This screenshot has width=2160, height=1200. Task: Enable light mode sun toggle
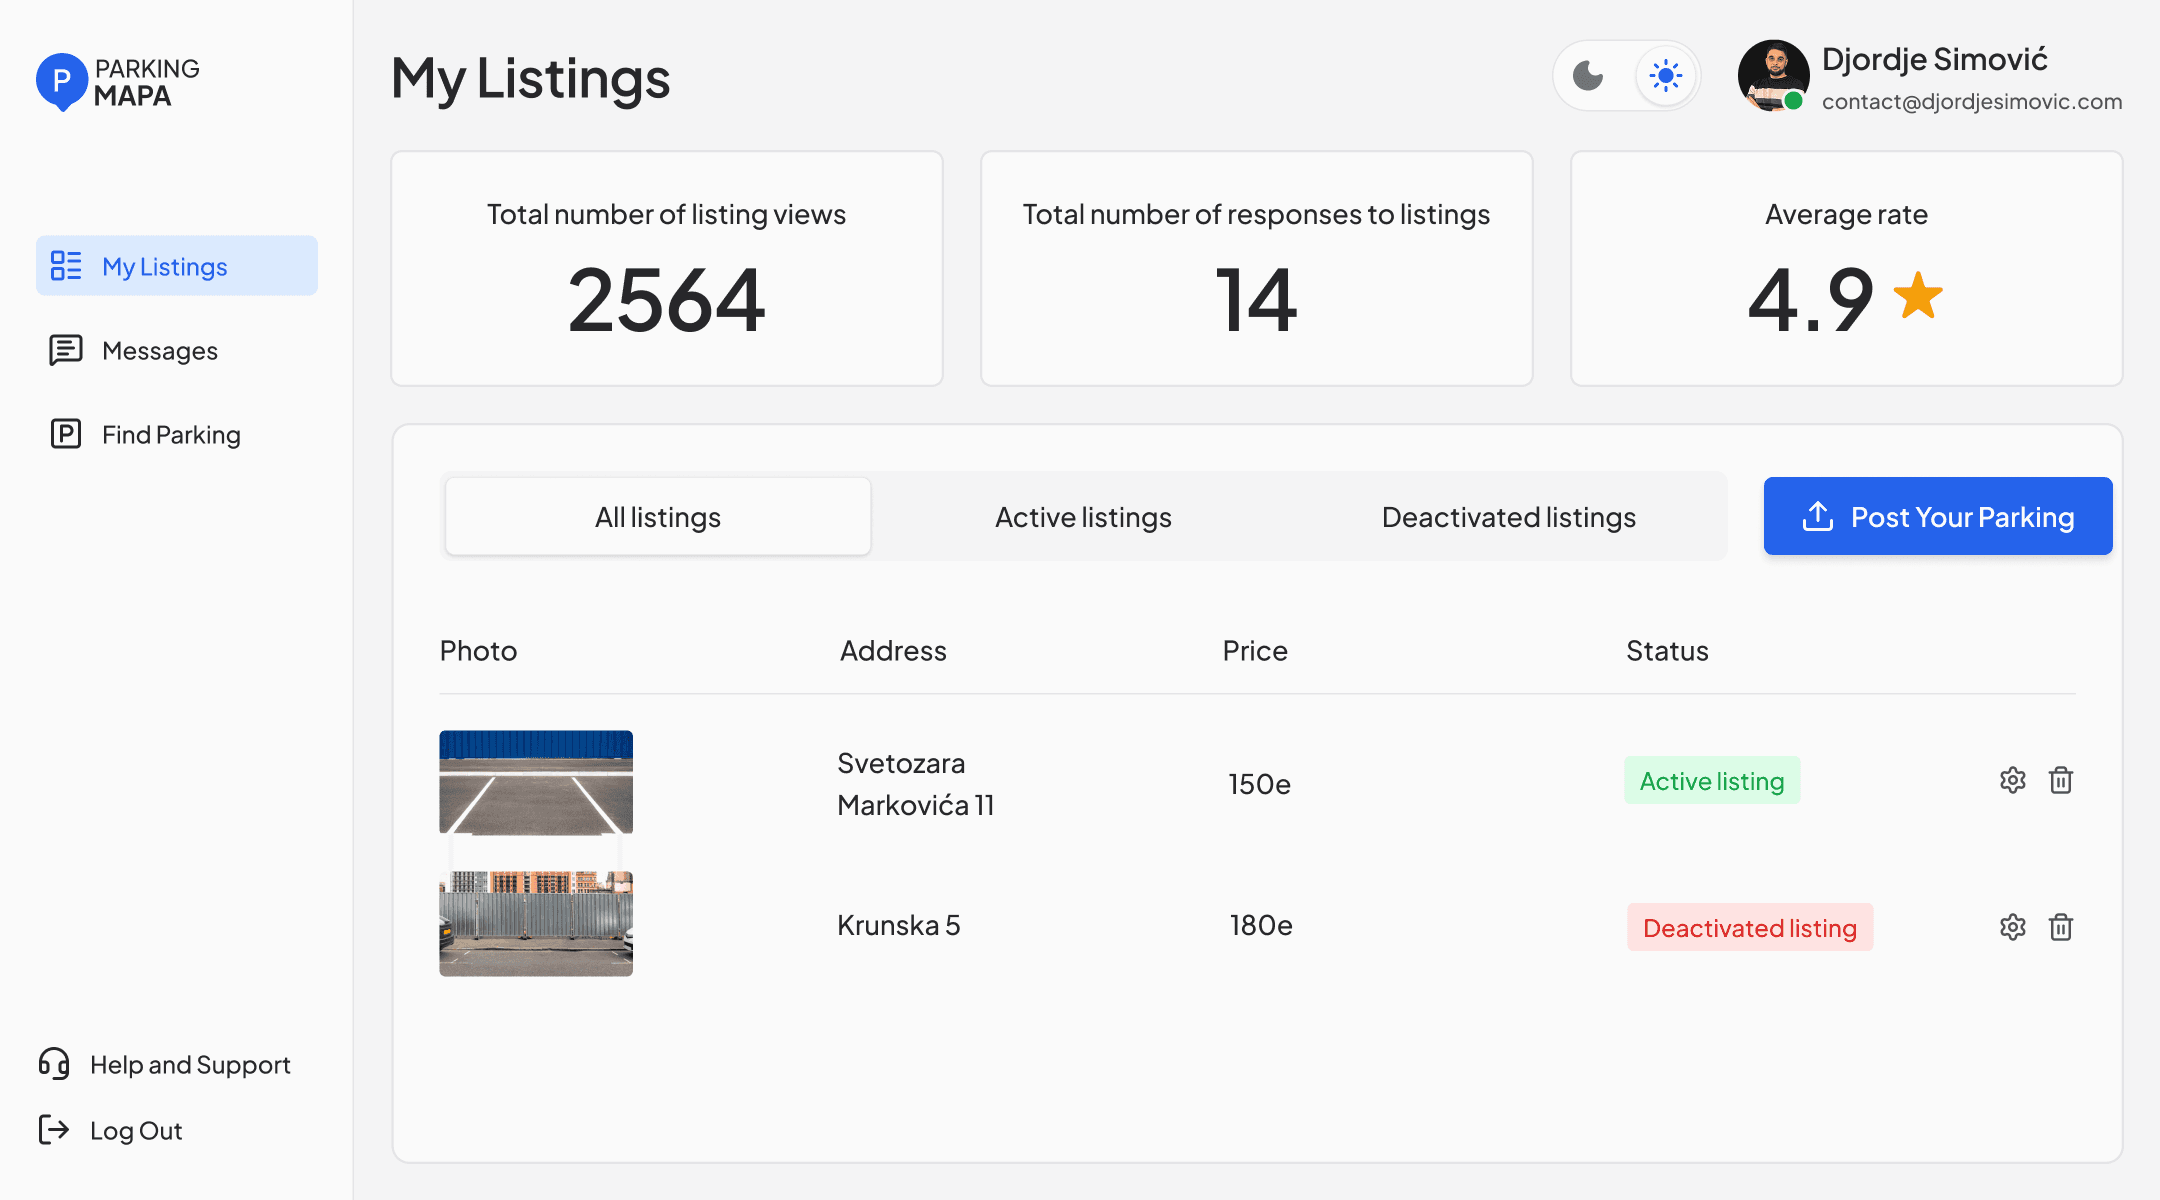1665,75
